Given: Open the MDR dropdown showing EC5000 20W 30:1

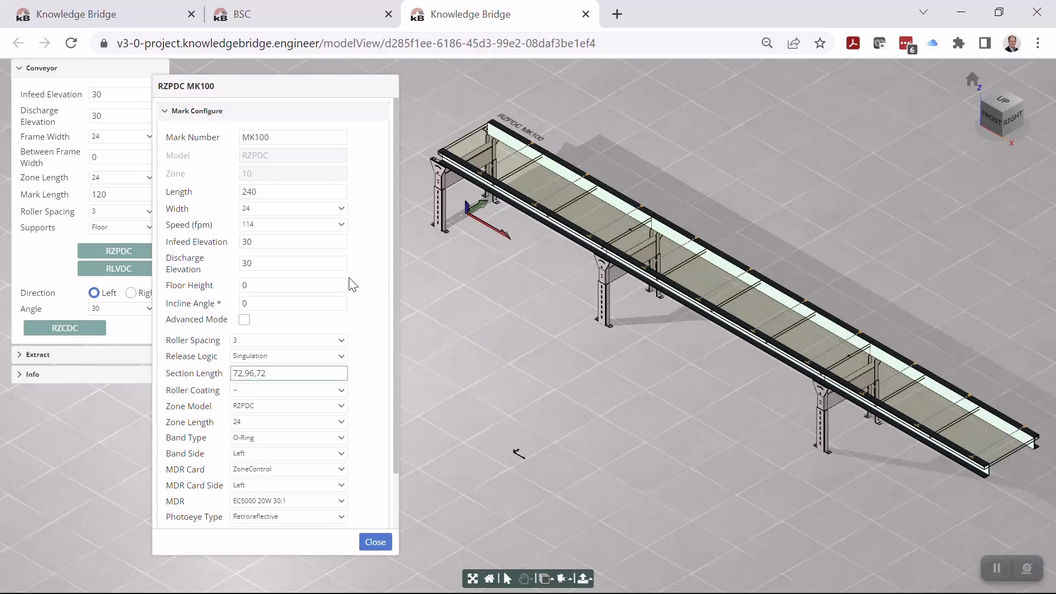Looking at the screenshot, I should [x=288, y=501].
